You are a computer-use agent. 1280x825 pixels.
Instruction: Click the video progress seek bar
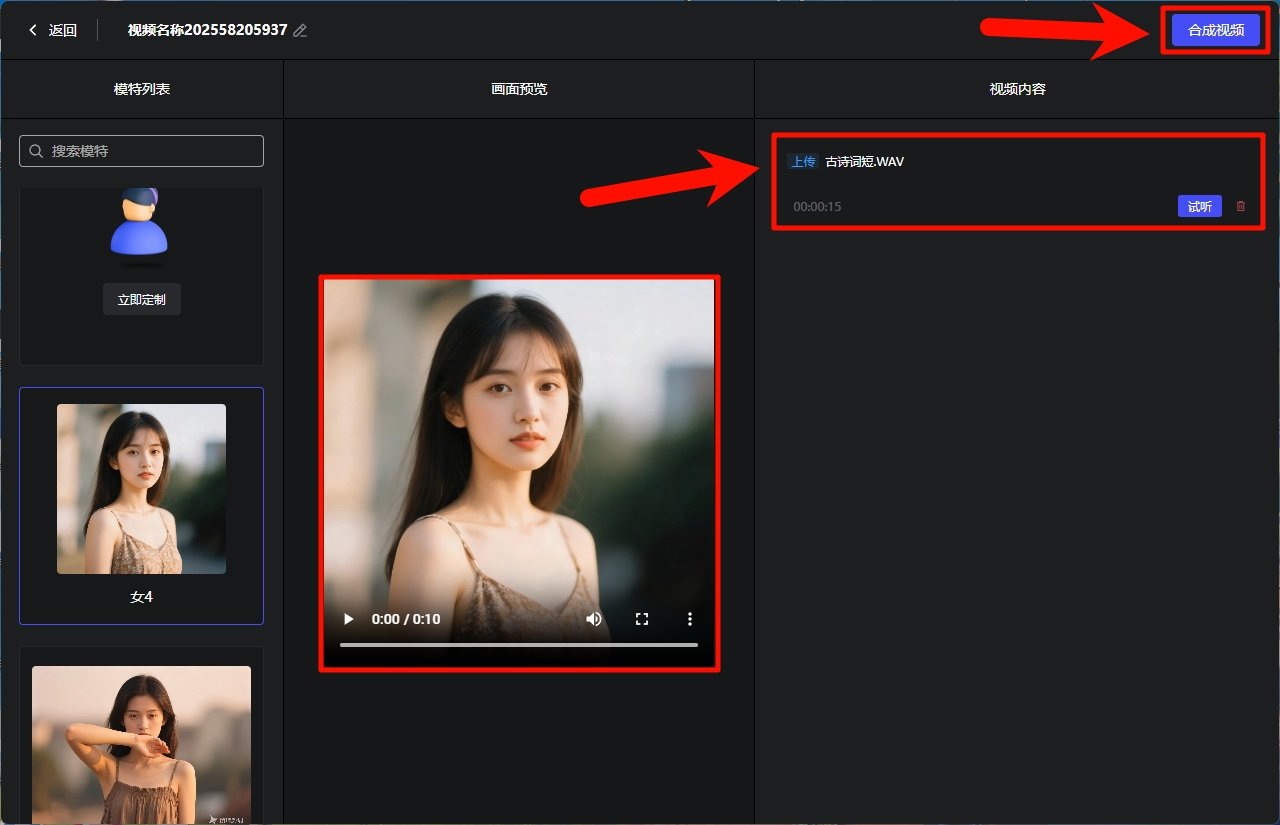coord(519,645)
